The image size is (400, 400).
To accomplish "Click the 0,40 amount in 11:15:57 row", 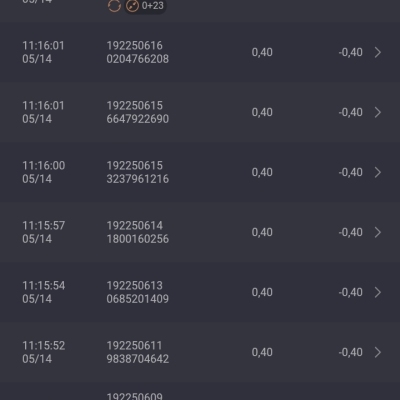I will (x=262, y=232).
